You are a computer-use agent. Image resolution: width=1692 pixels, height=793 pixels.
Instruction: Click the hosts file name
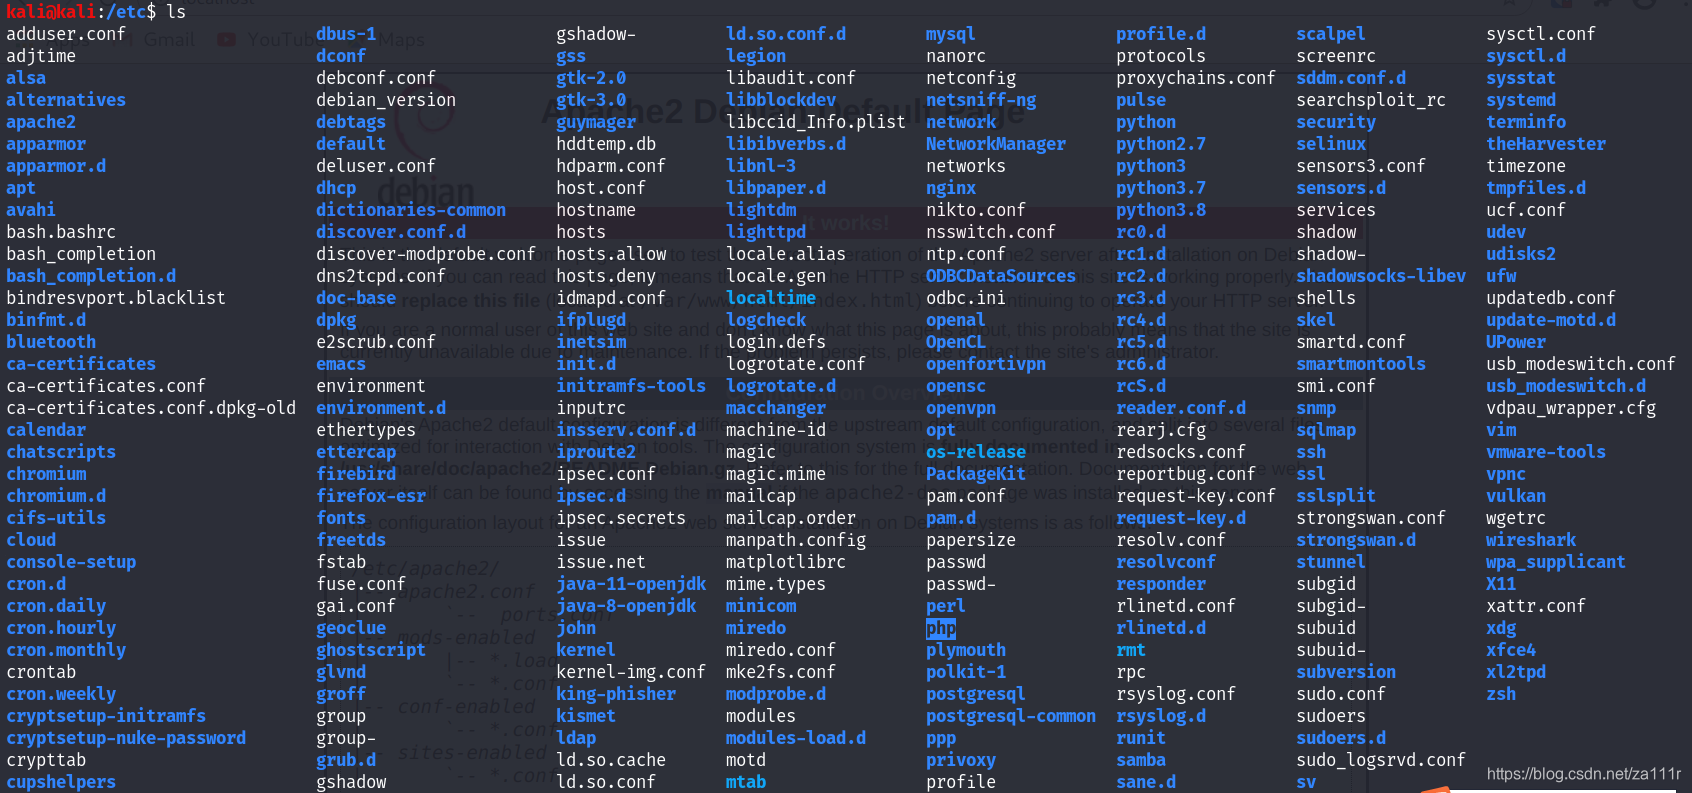(x=581, y=232)
